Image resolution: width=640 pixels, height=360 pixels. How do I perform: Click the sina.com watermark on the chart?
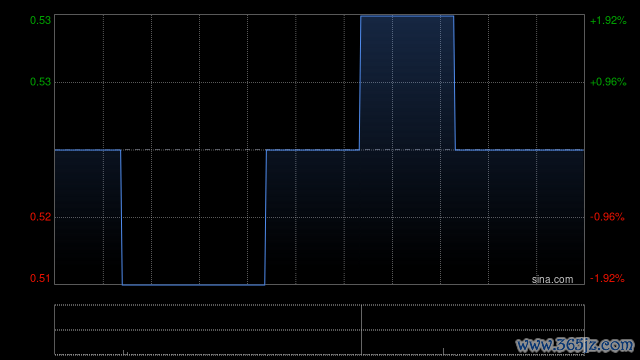552,279
